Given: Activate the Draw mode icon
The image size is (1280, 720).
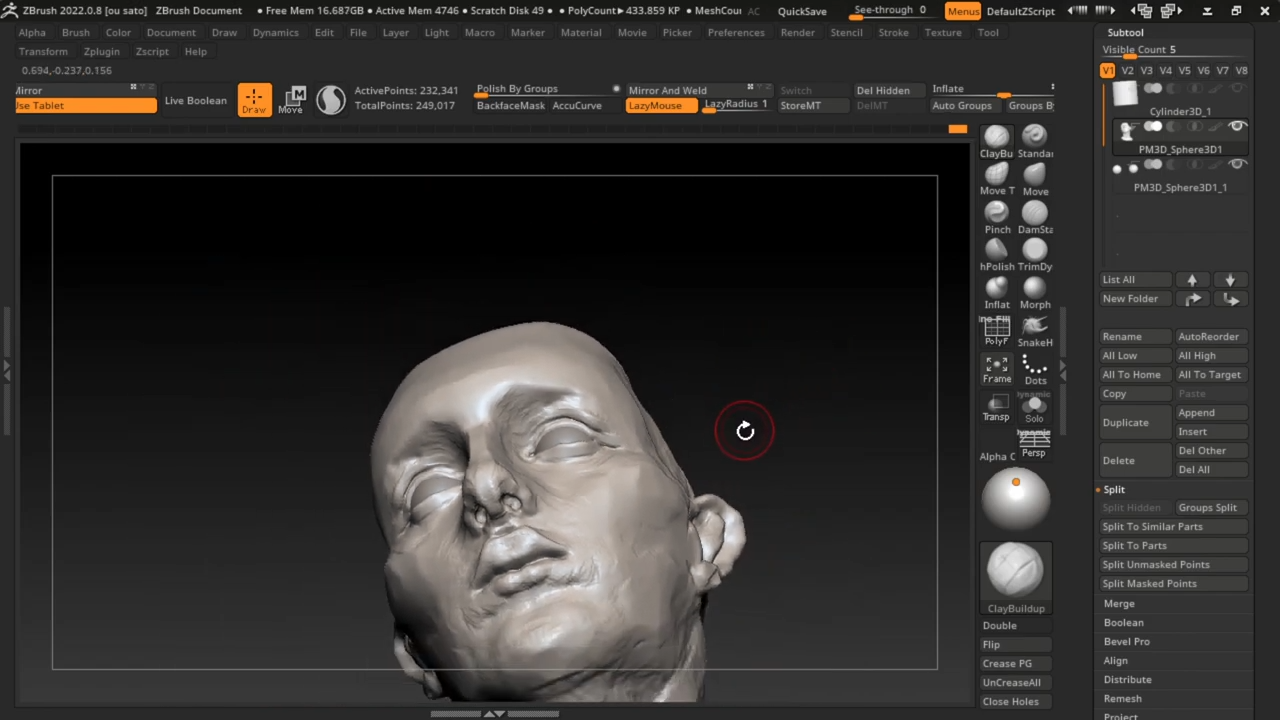Looking at the screenshot, I should [254, 100].
